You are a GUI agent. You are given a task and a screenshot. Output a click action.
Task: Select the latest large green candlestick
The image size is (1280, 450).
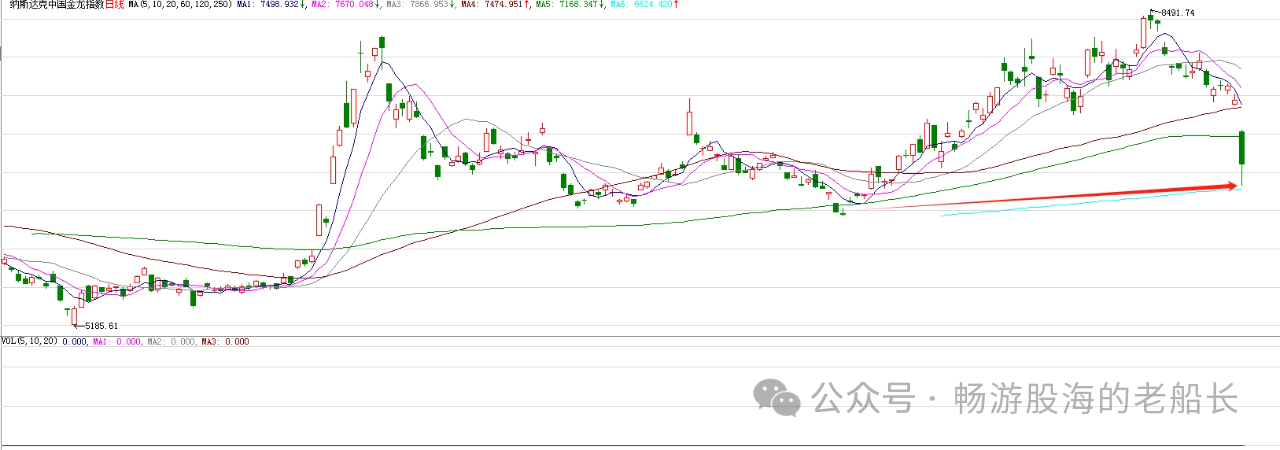tap(1242, 148)
